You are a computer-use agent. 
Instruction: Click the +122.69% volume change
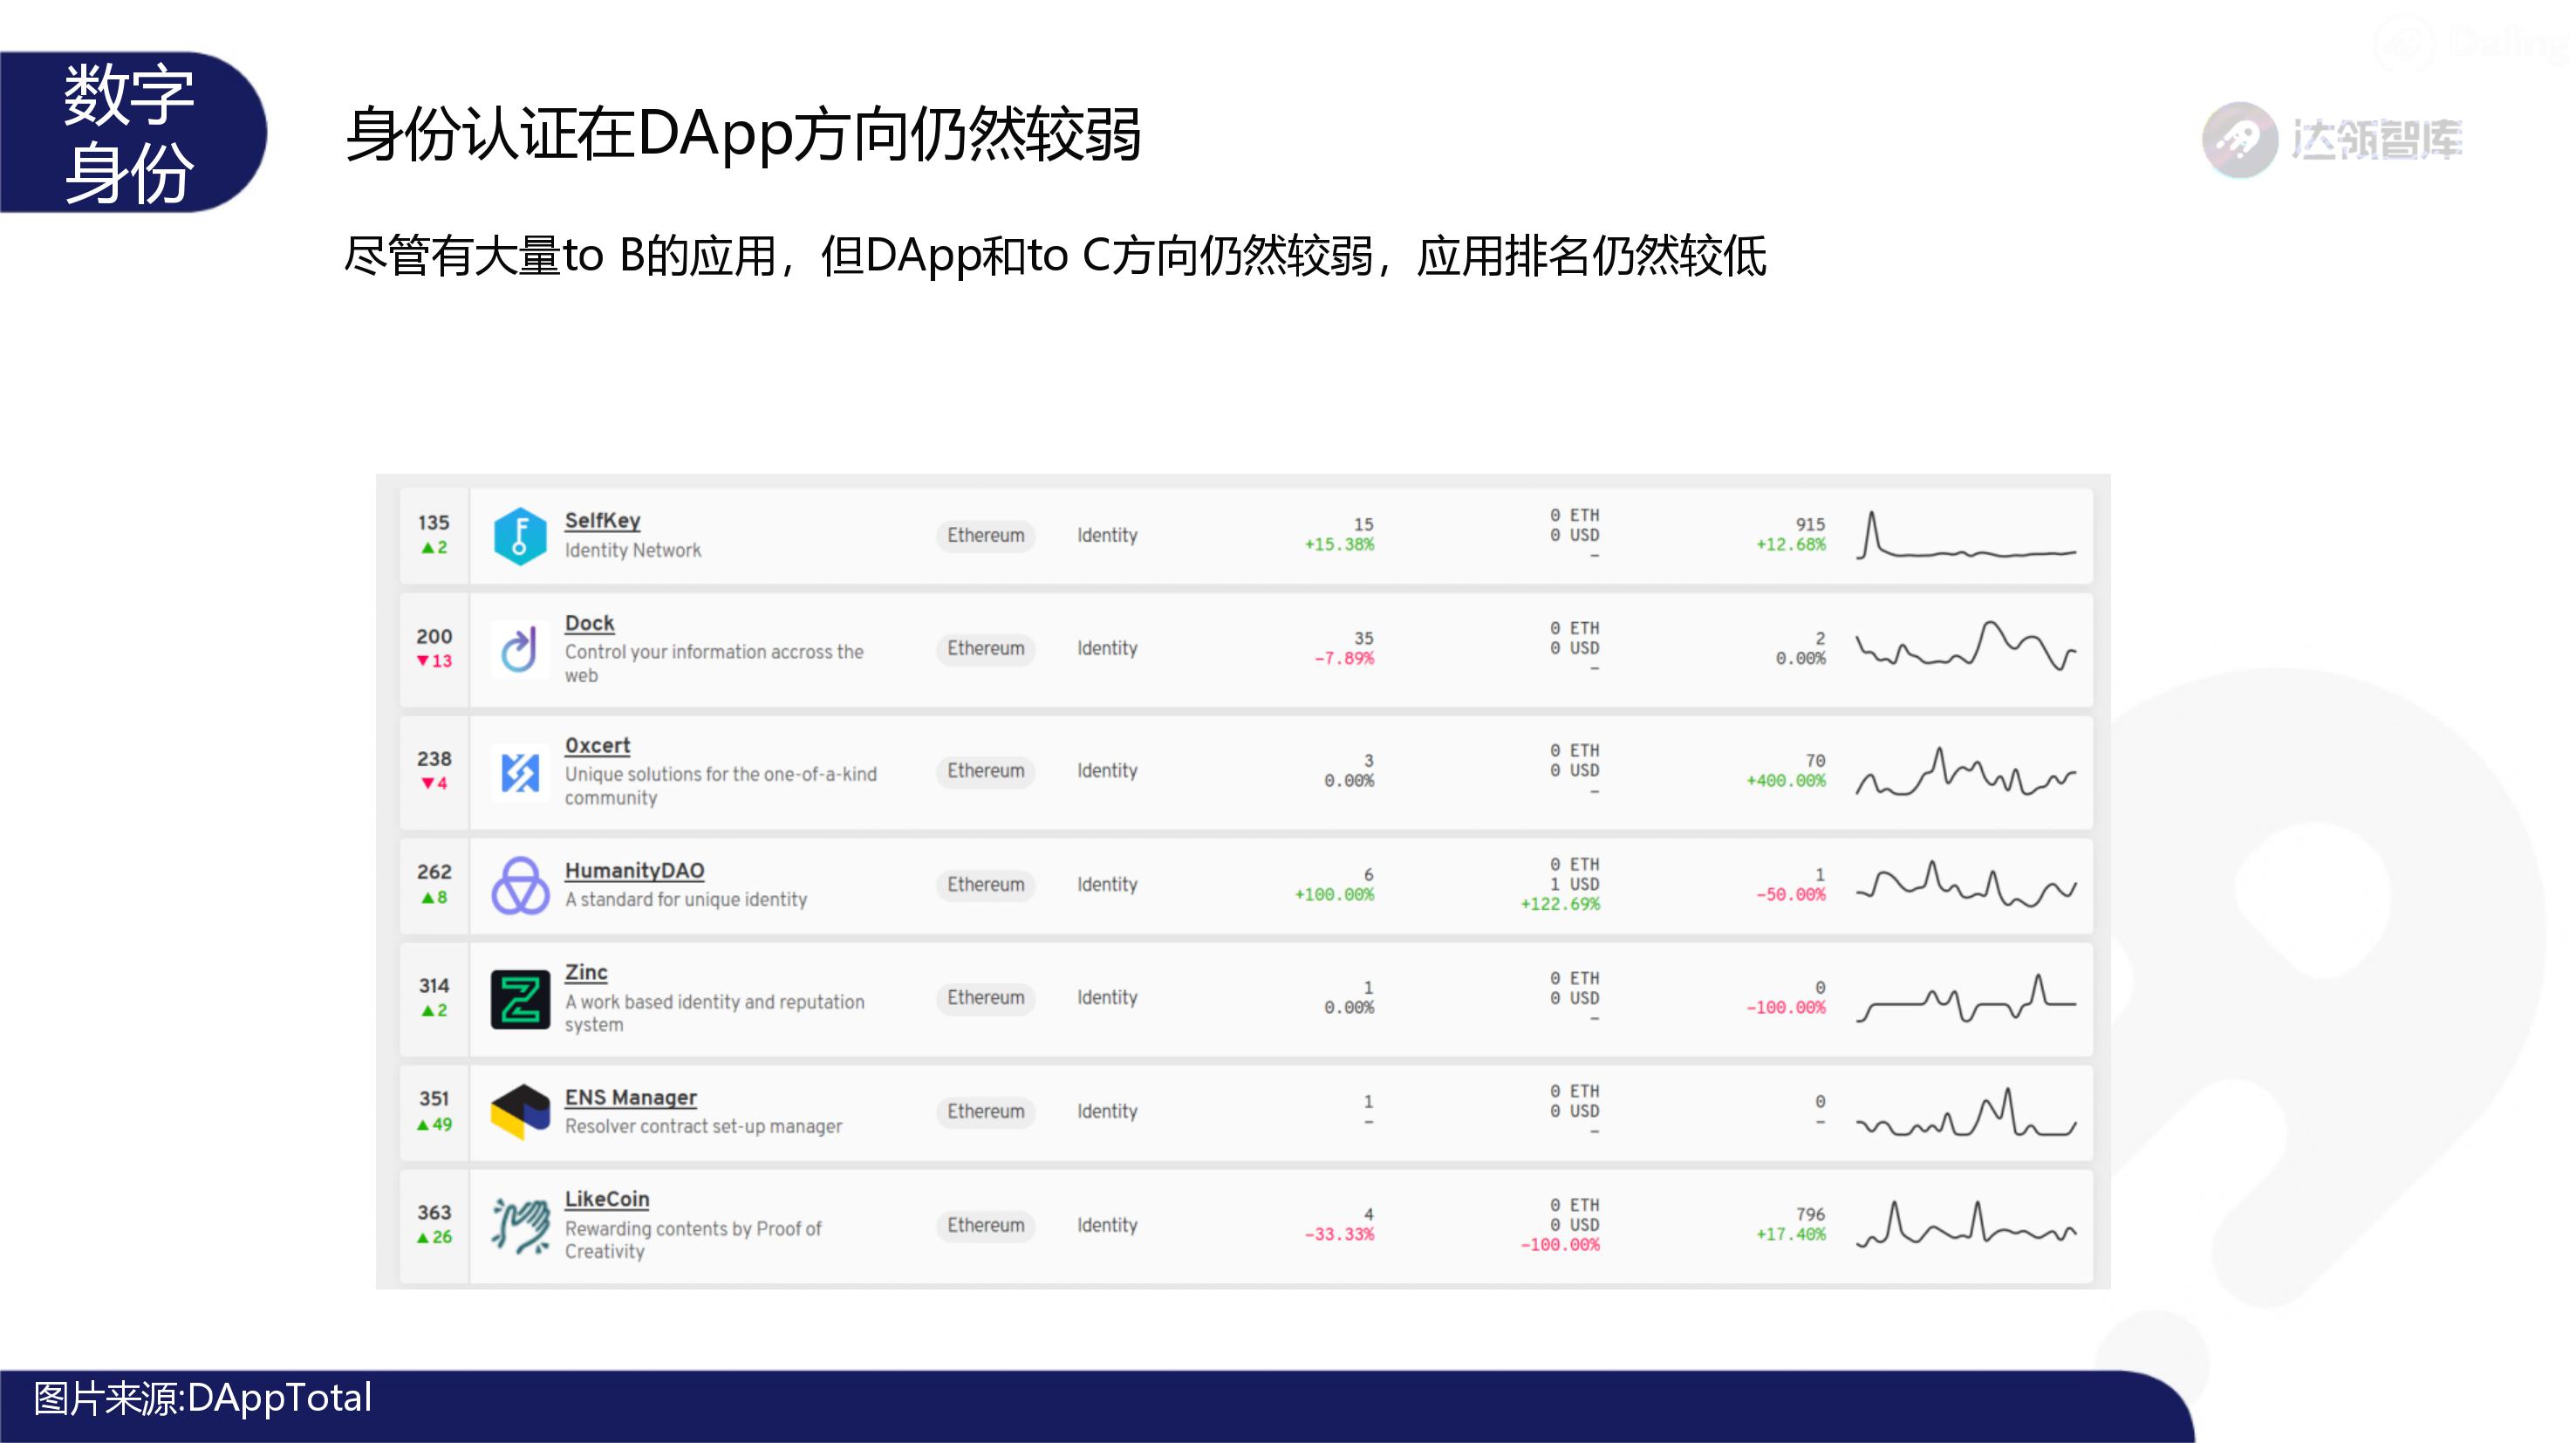click(x=1560, y=905)
